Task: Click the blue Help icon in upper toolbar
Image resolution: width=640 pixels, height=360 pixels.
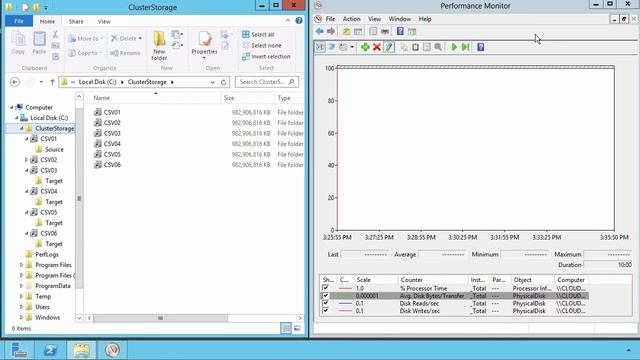Action: (x=400, y=31)
